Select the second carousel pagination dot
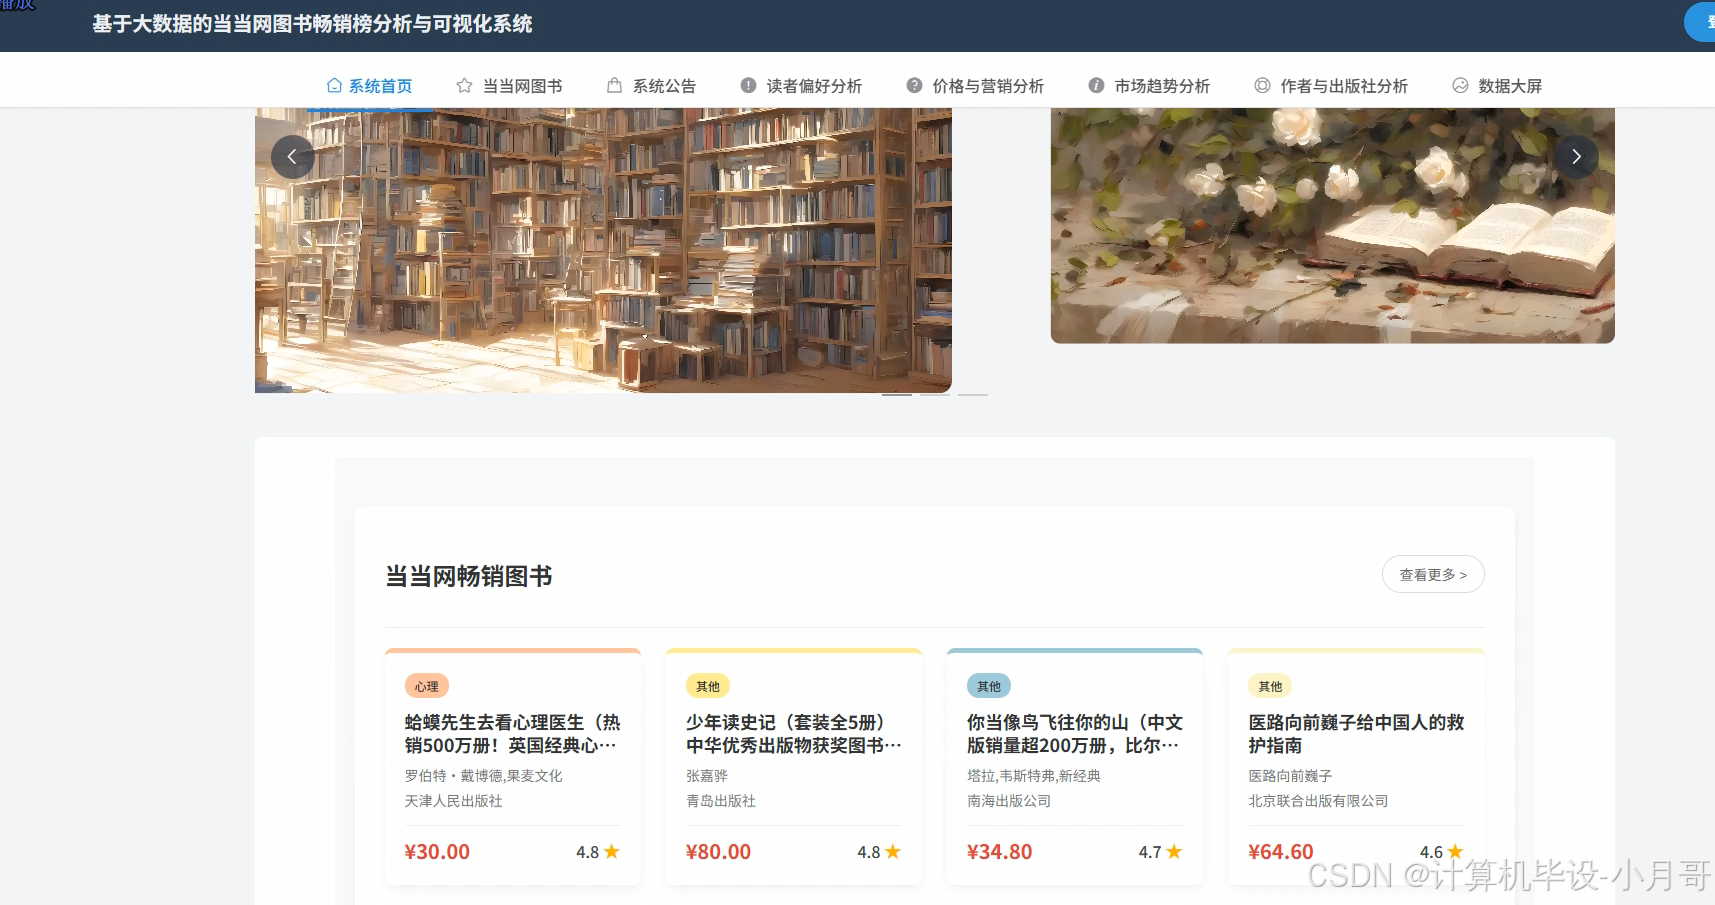 click(935, 395)
